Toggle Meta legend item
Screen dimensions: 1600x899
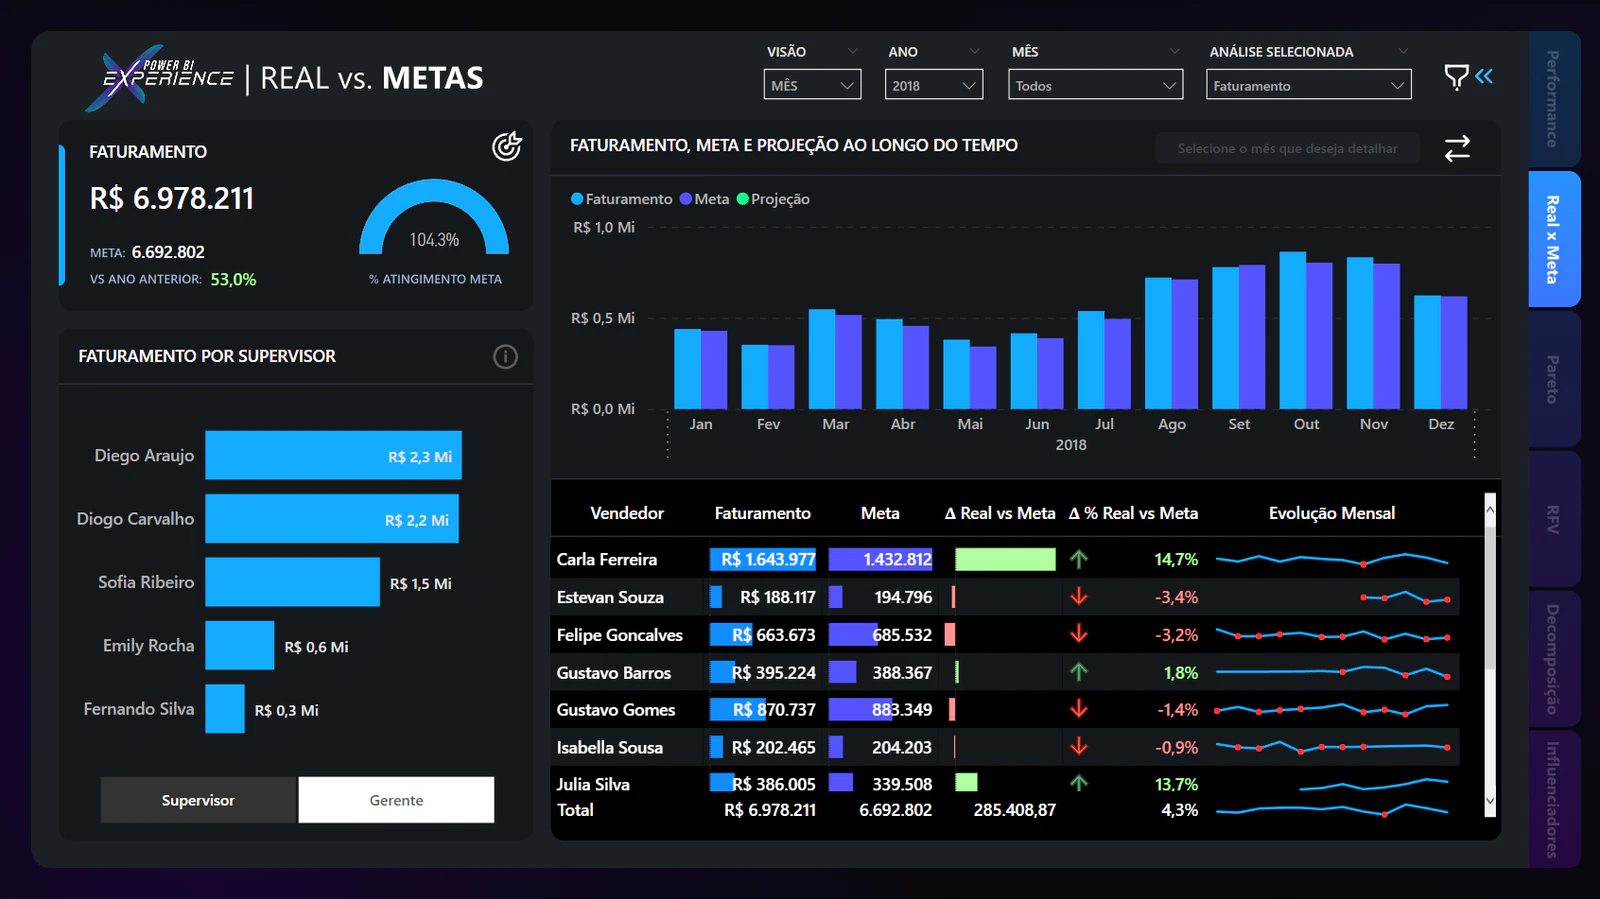point(704,199)
